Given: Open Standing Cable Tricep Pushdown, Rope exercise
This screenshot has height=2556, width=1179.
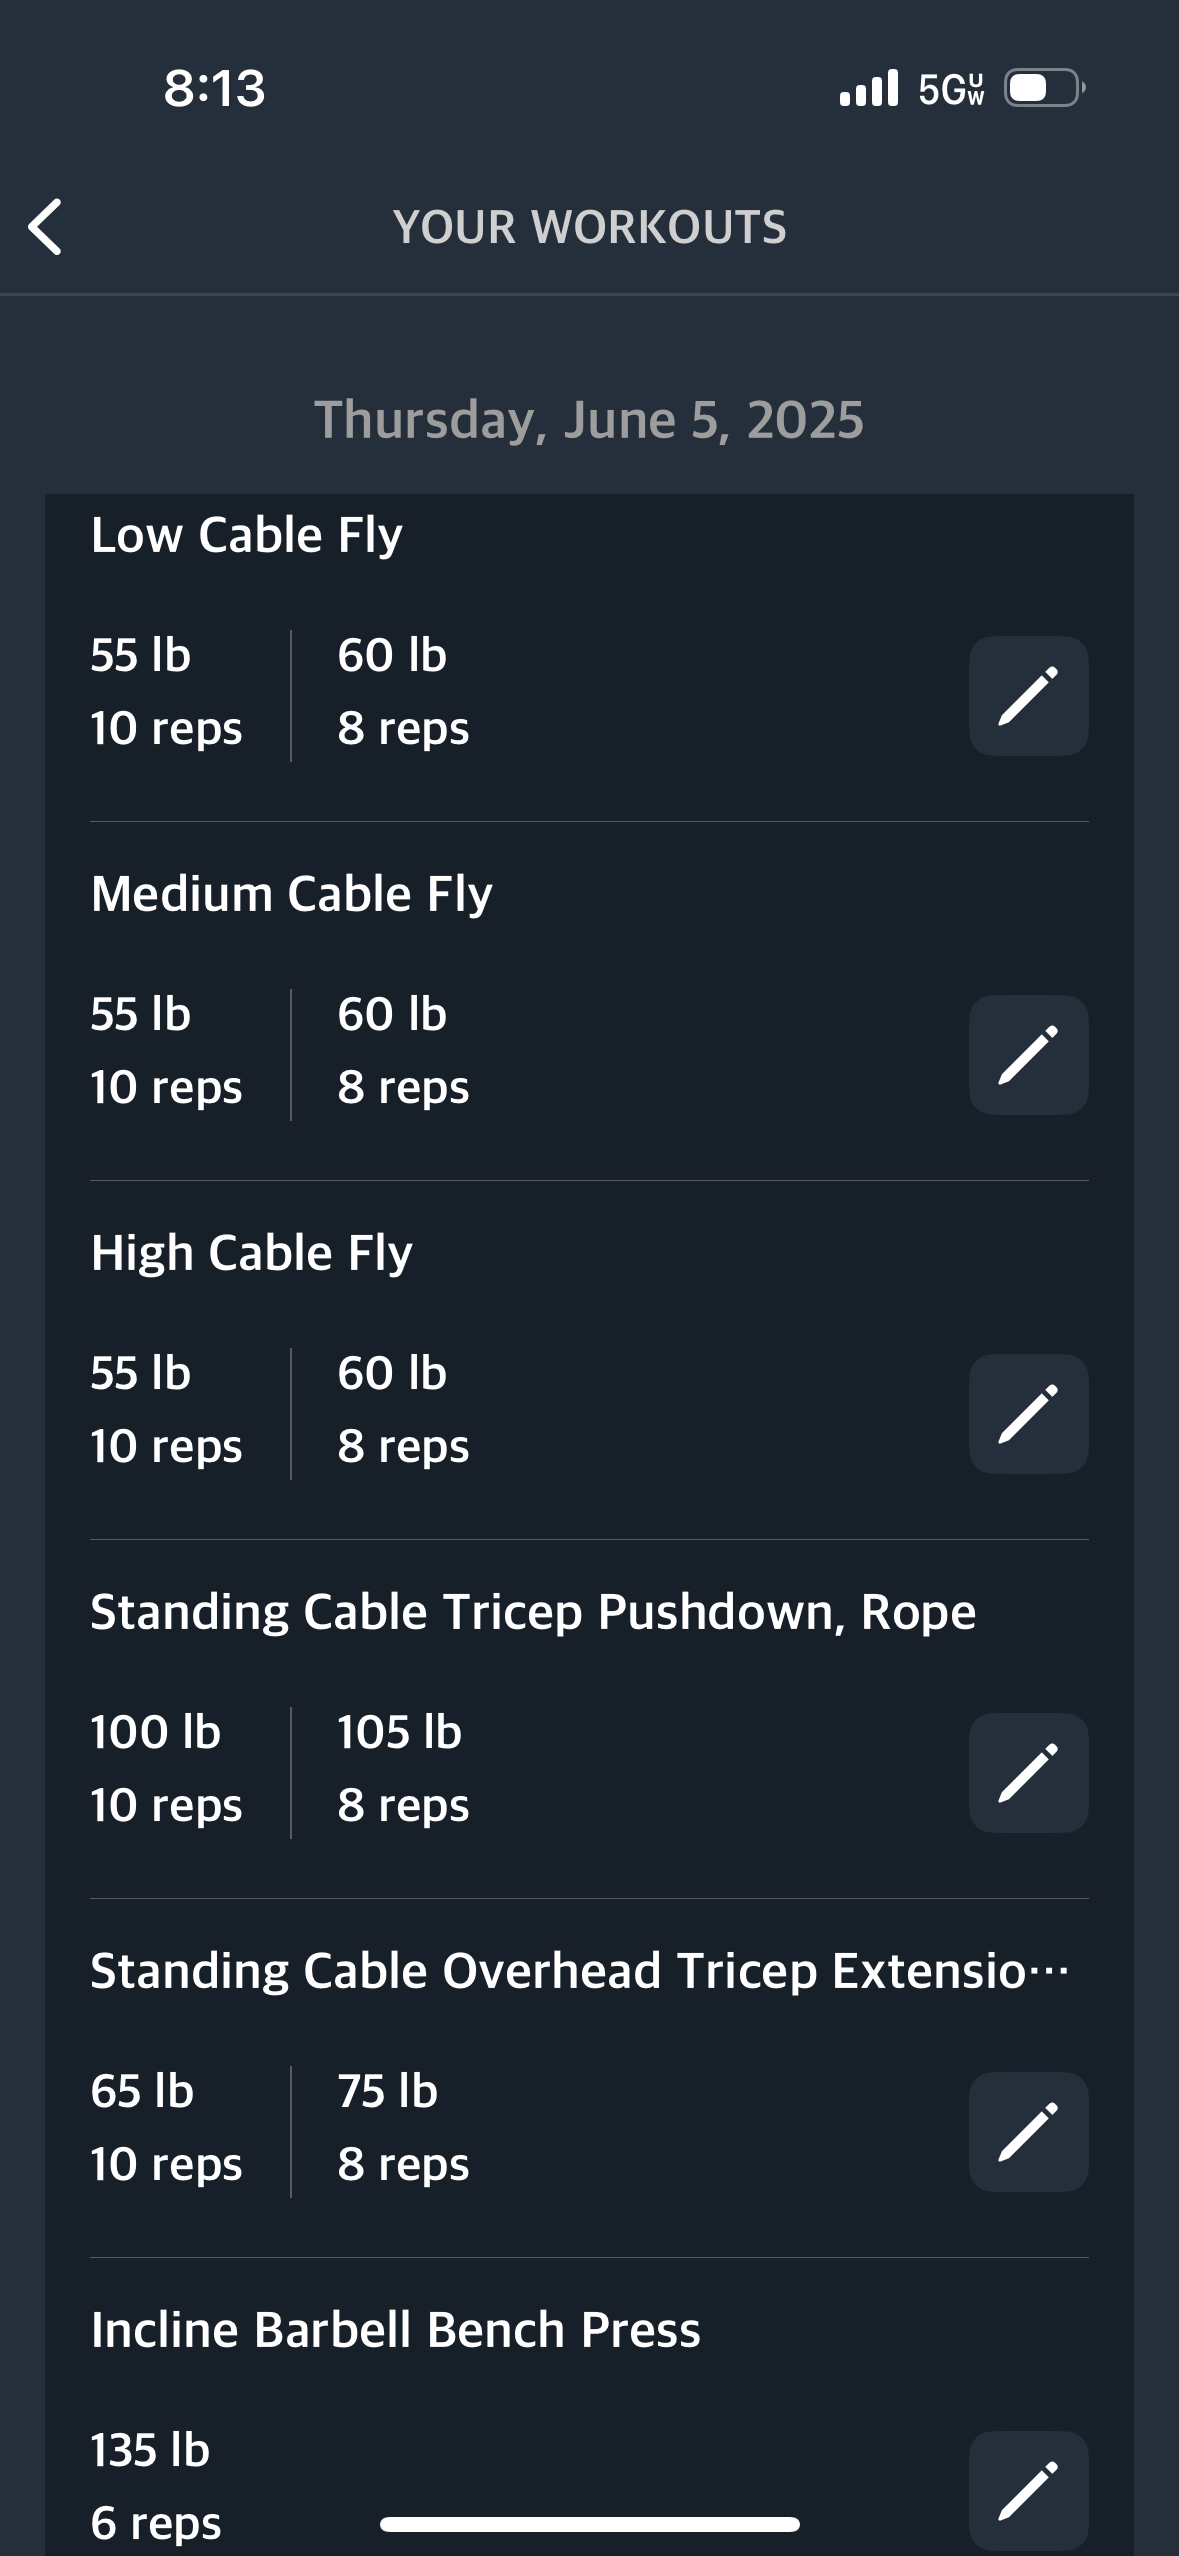Looking at the screenshot, I should (x=533, y=1612).
